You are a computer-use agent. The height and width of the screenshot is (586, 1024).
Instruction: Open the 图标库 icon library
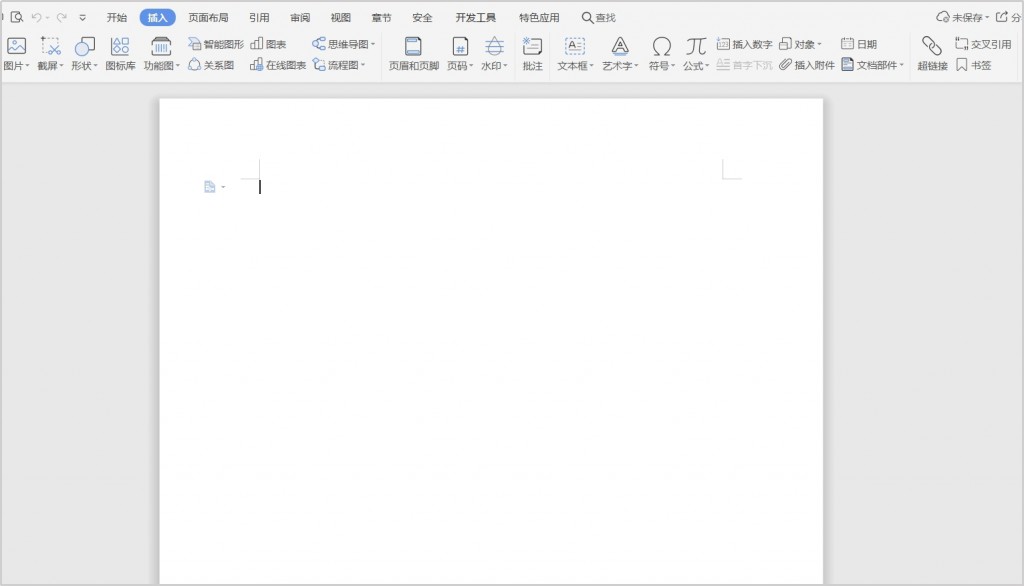[x=120, y=53]
